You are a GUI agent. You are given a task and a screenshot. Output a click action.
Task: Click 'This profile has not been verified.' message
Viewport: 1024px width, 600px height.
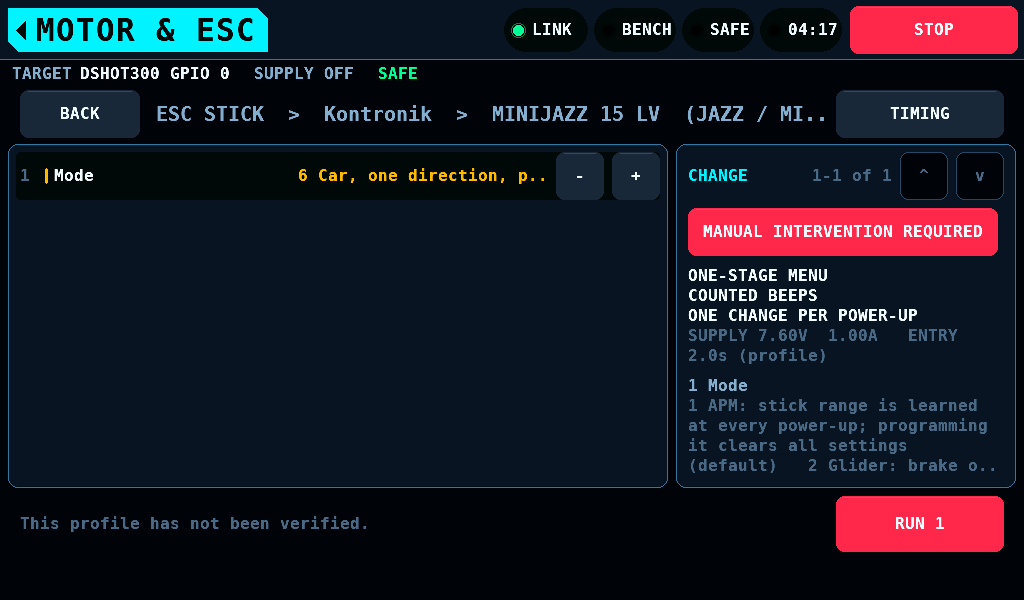pyautogui.click(x=194, y=524)
